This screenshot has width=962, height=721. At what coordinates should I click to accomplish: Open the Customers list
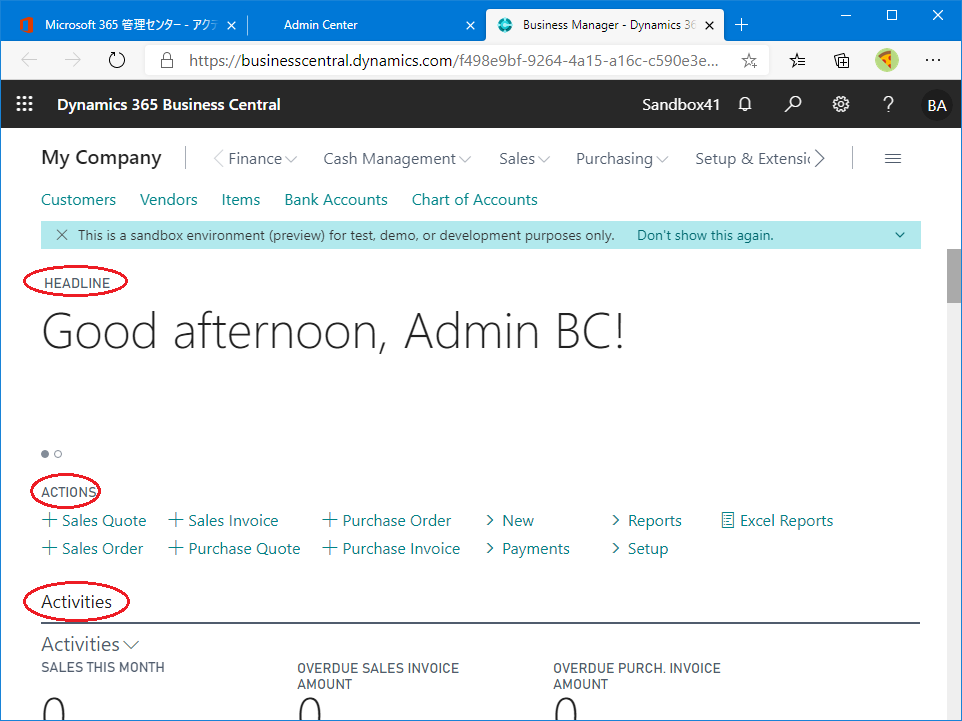point(79,199)
